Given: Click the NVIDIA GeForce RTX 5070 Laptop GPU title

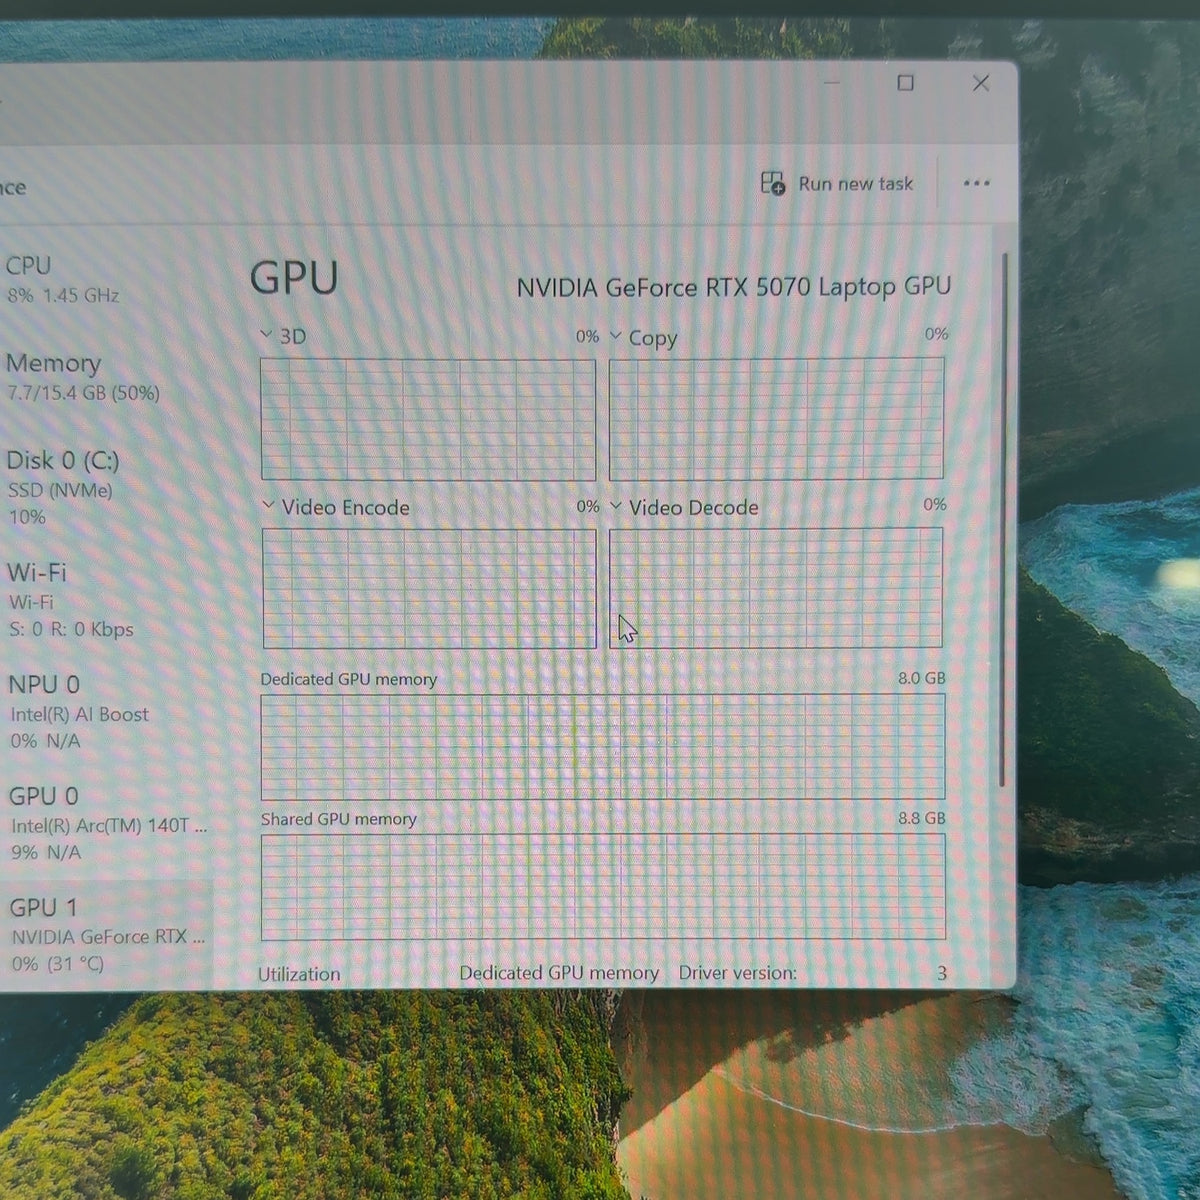Looking at the screenshot, I should click(x=733, y=287).
